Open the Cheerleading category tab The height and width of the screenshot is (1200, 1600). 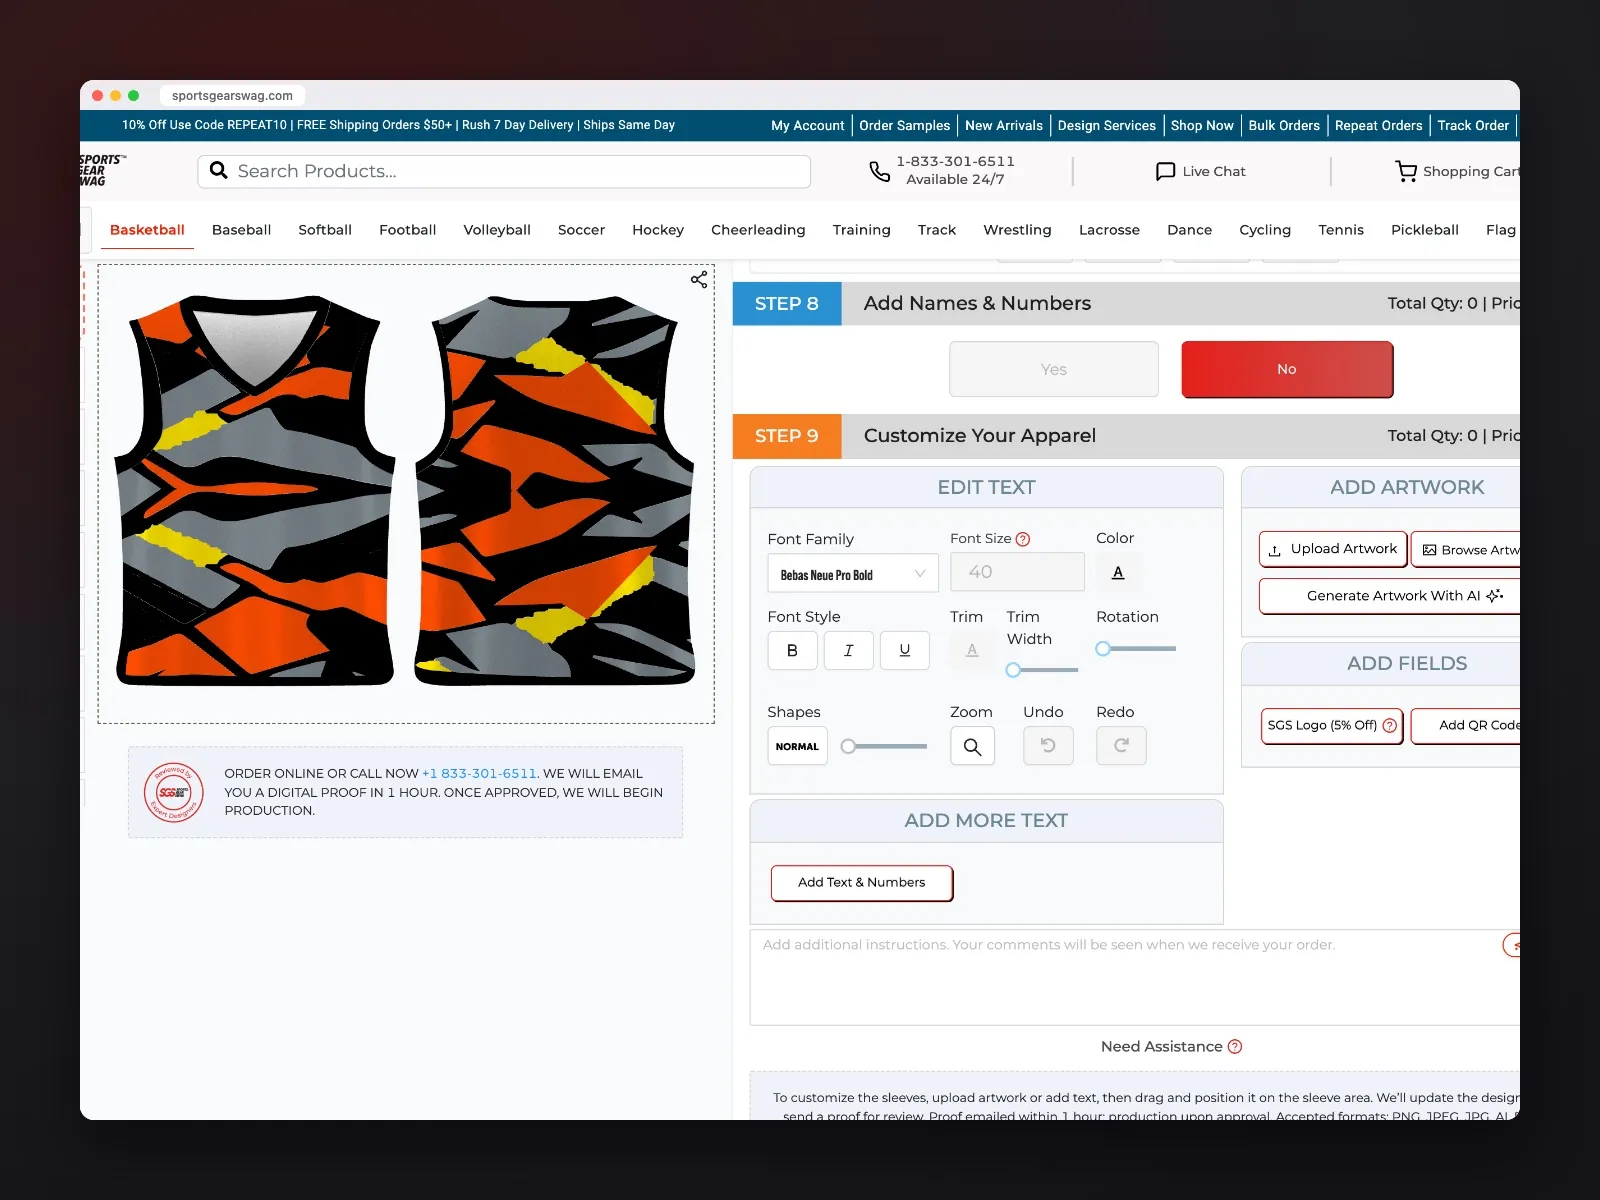758,230
